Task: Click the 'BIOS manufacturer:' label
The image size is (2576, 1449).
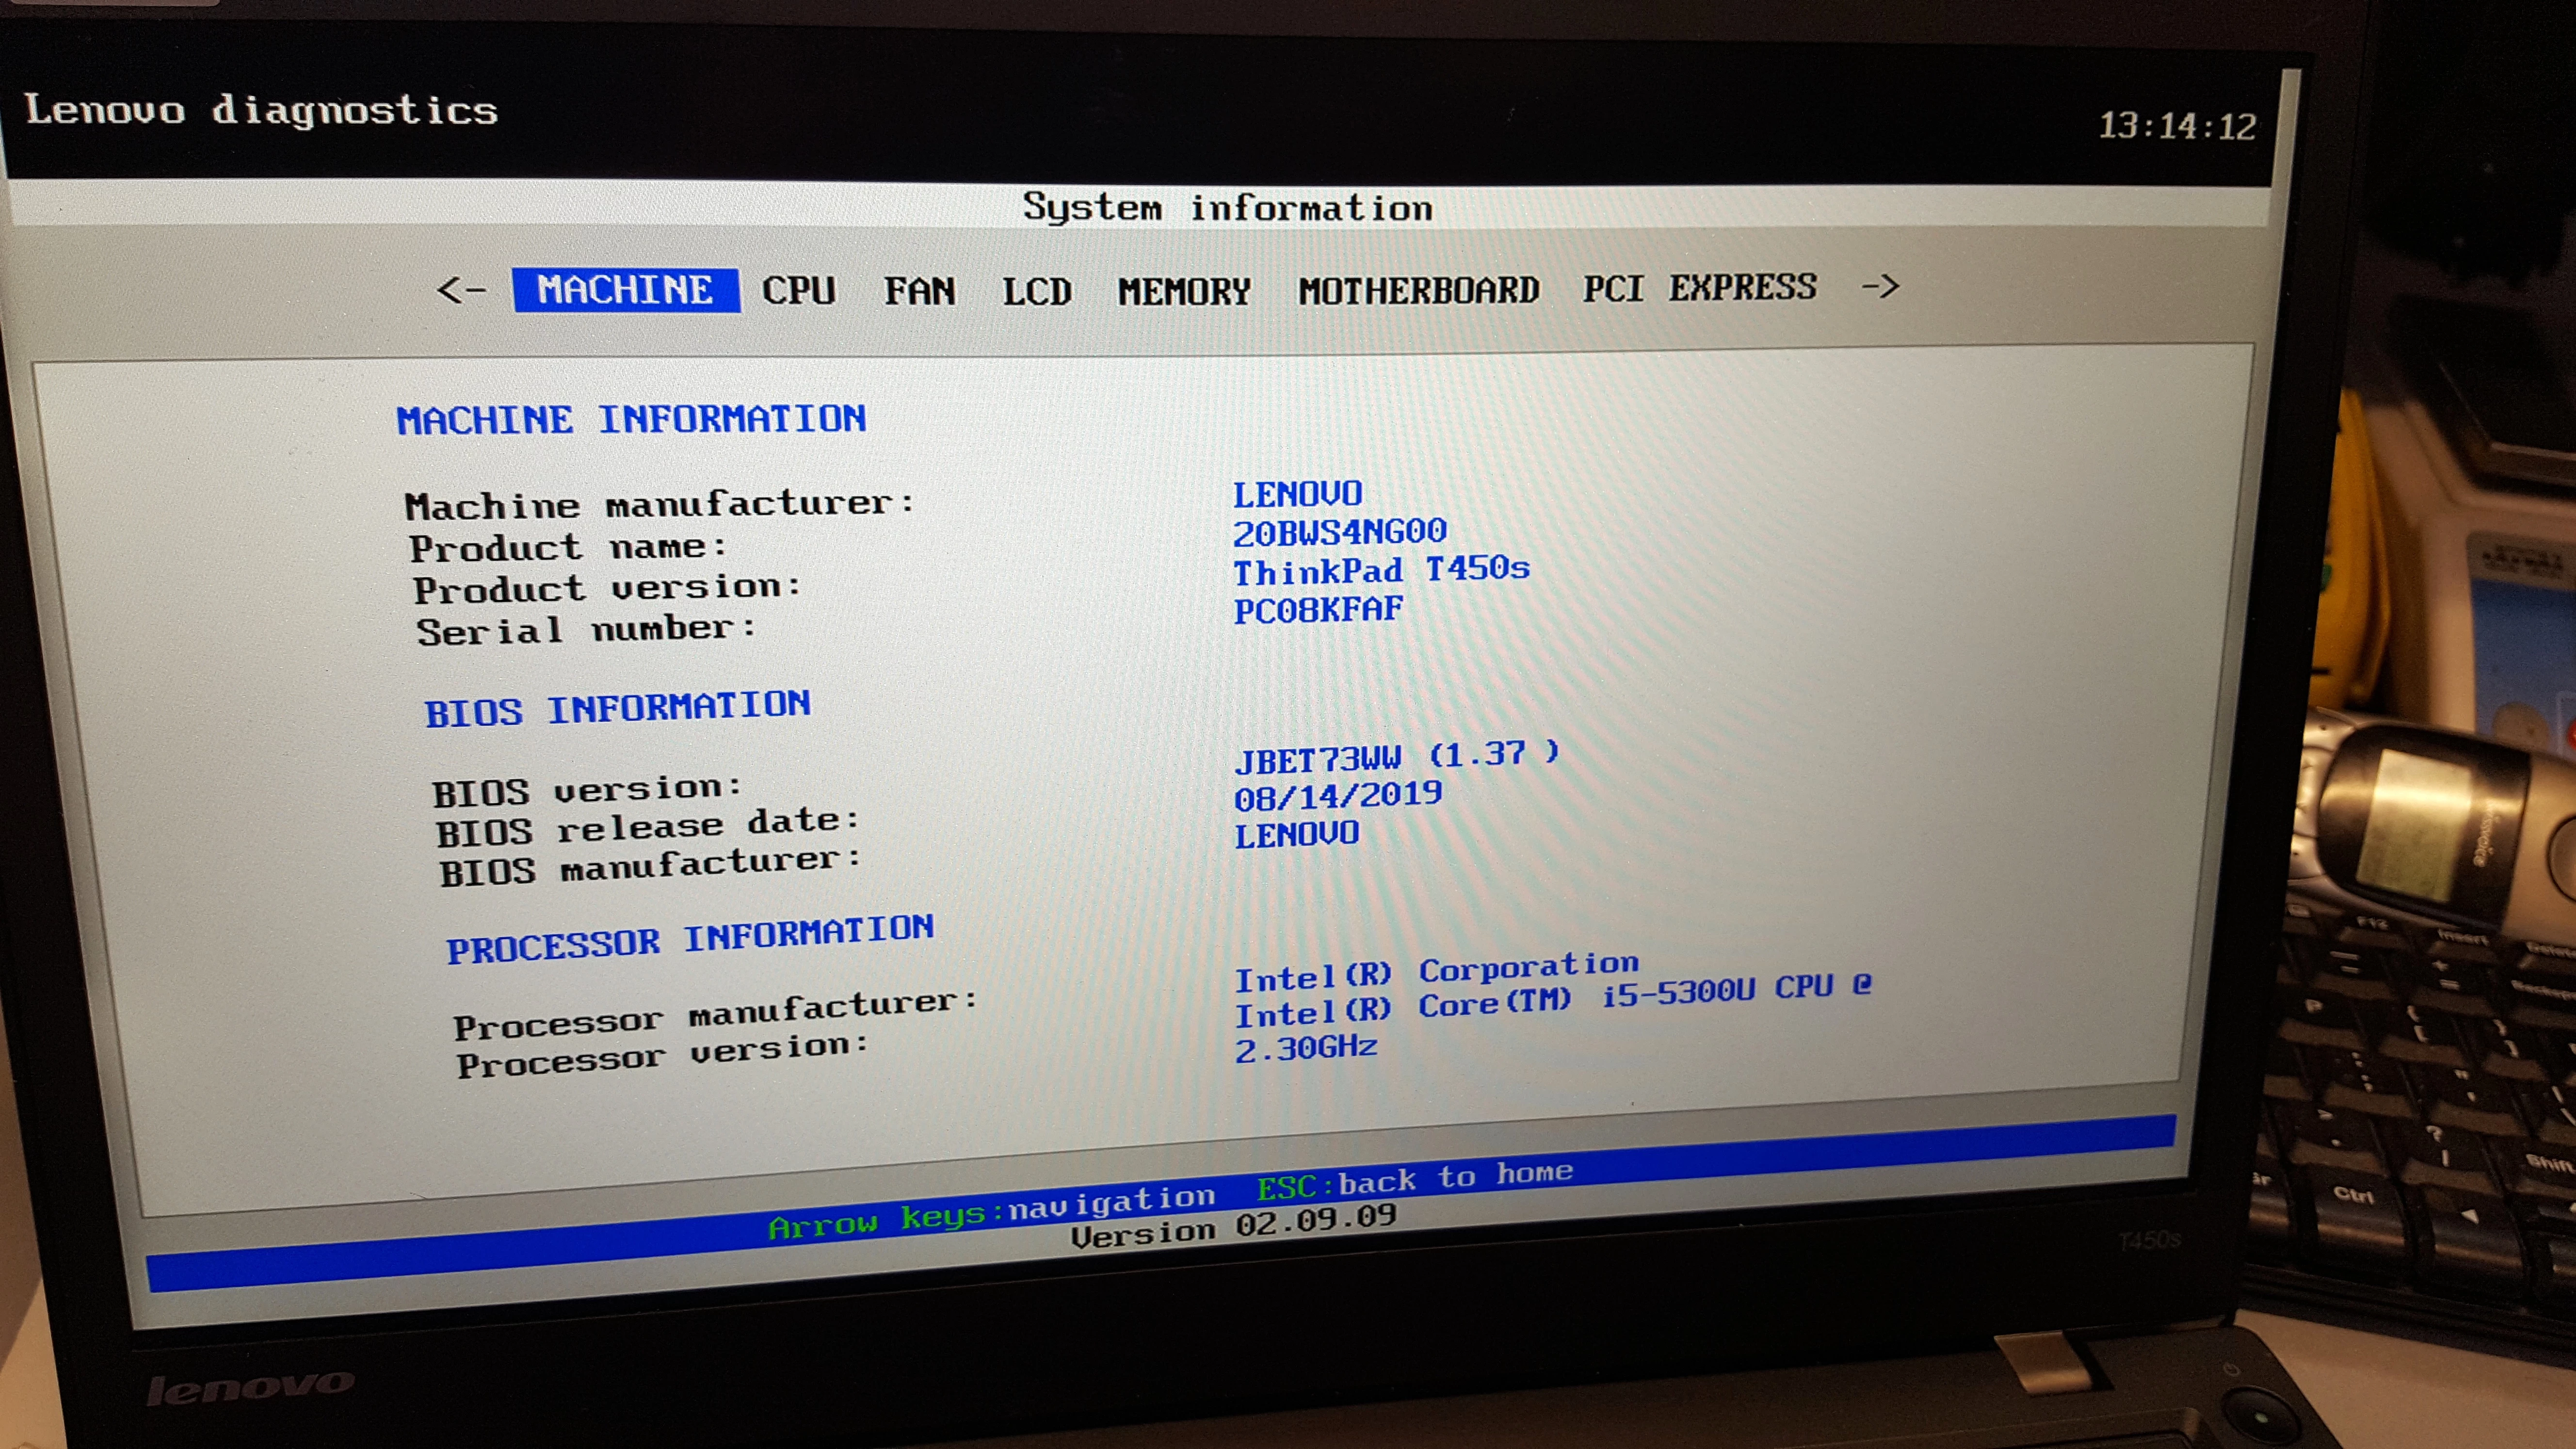Action: (x=650, y=866)
